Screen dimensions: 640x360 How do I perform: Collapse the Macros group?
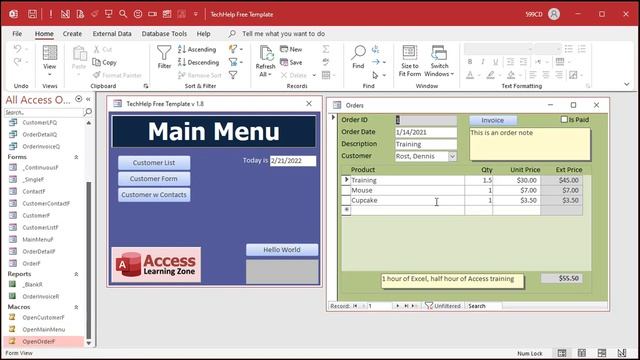pyautogui.click(x=76, y=307)
